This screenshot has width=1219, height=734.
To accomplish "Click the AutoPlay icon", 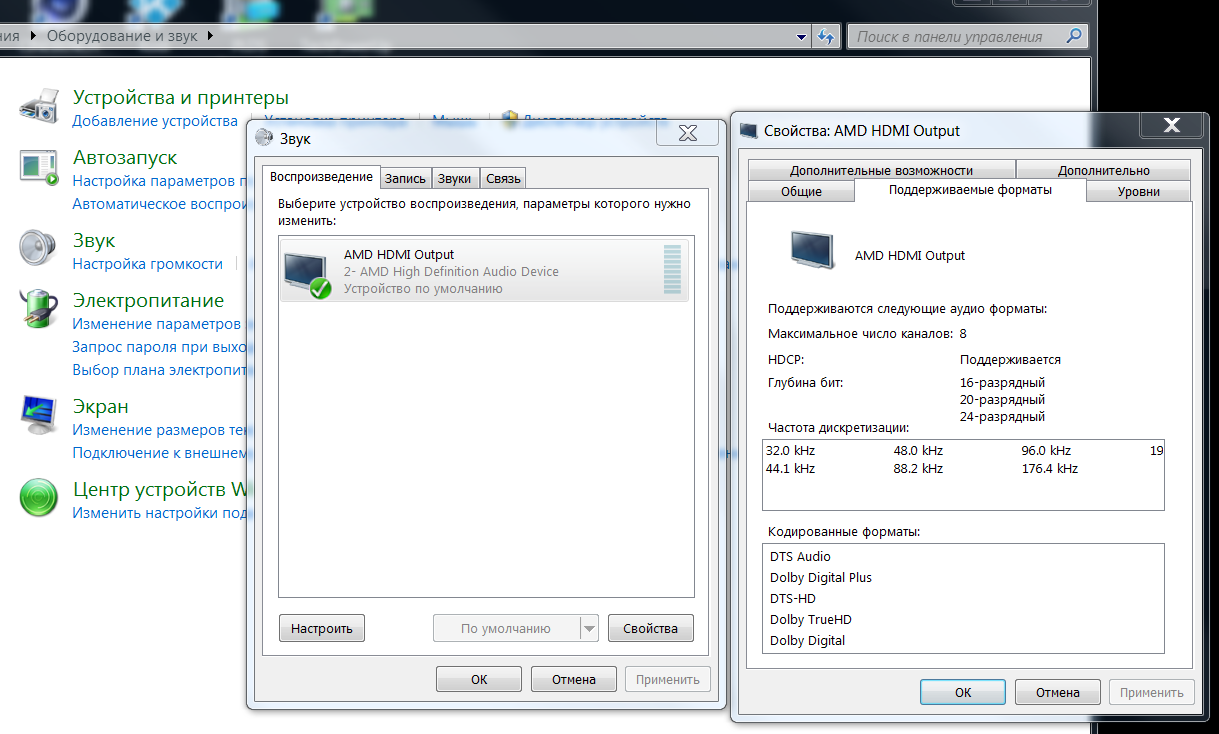I will (x=40, y=167).
